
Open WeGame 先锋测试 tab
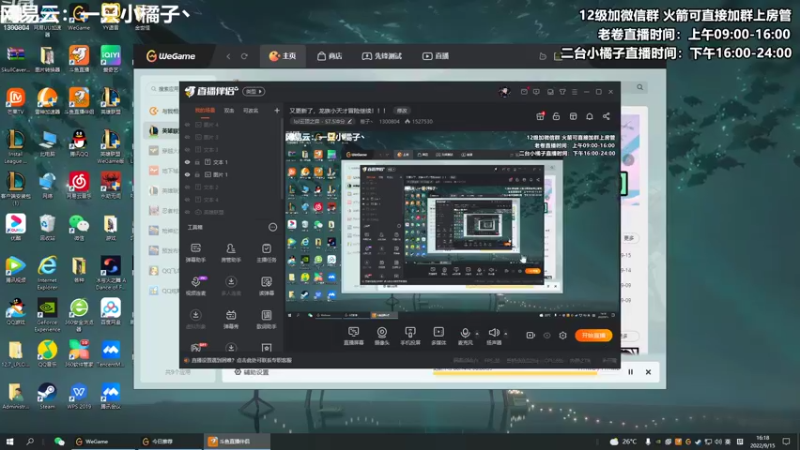pyautogui.click(x=382, y=56)
